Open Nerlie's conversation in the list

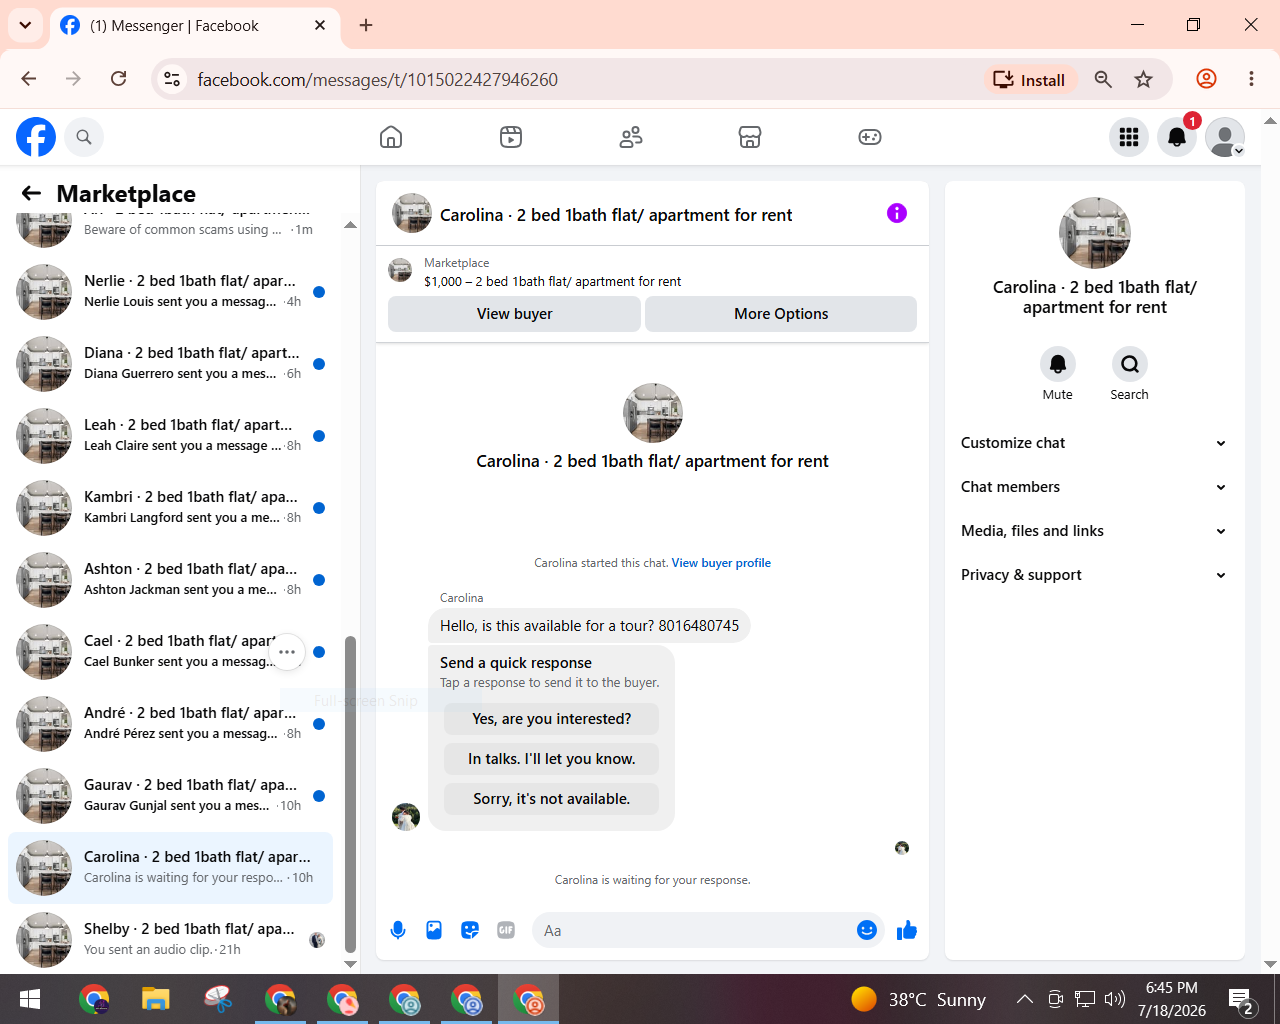tap(171, 292)
